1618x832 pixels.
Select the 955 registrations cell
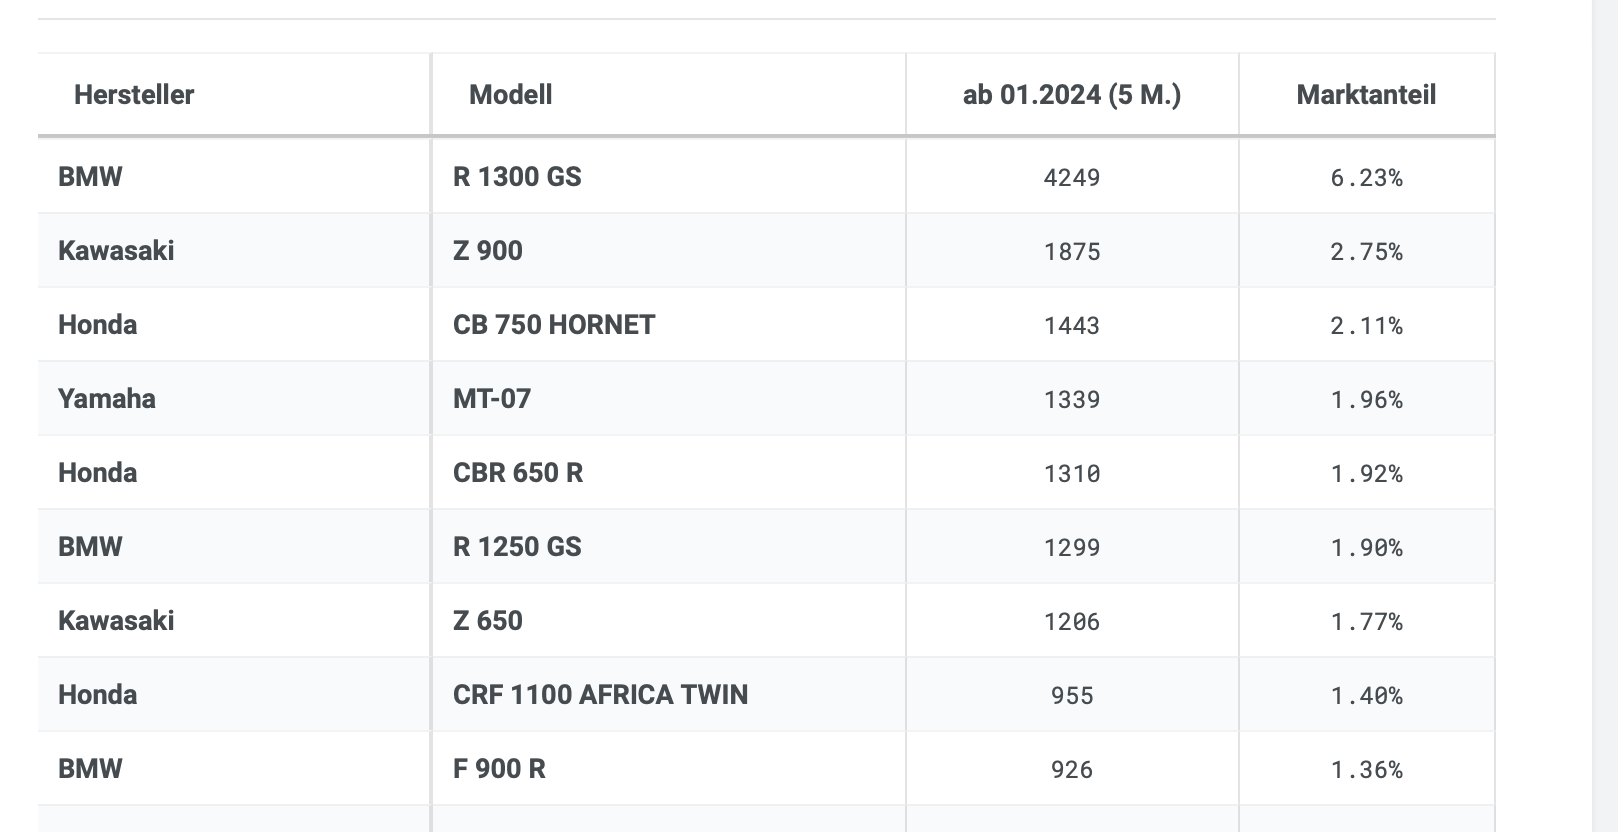pos(1072,696)
